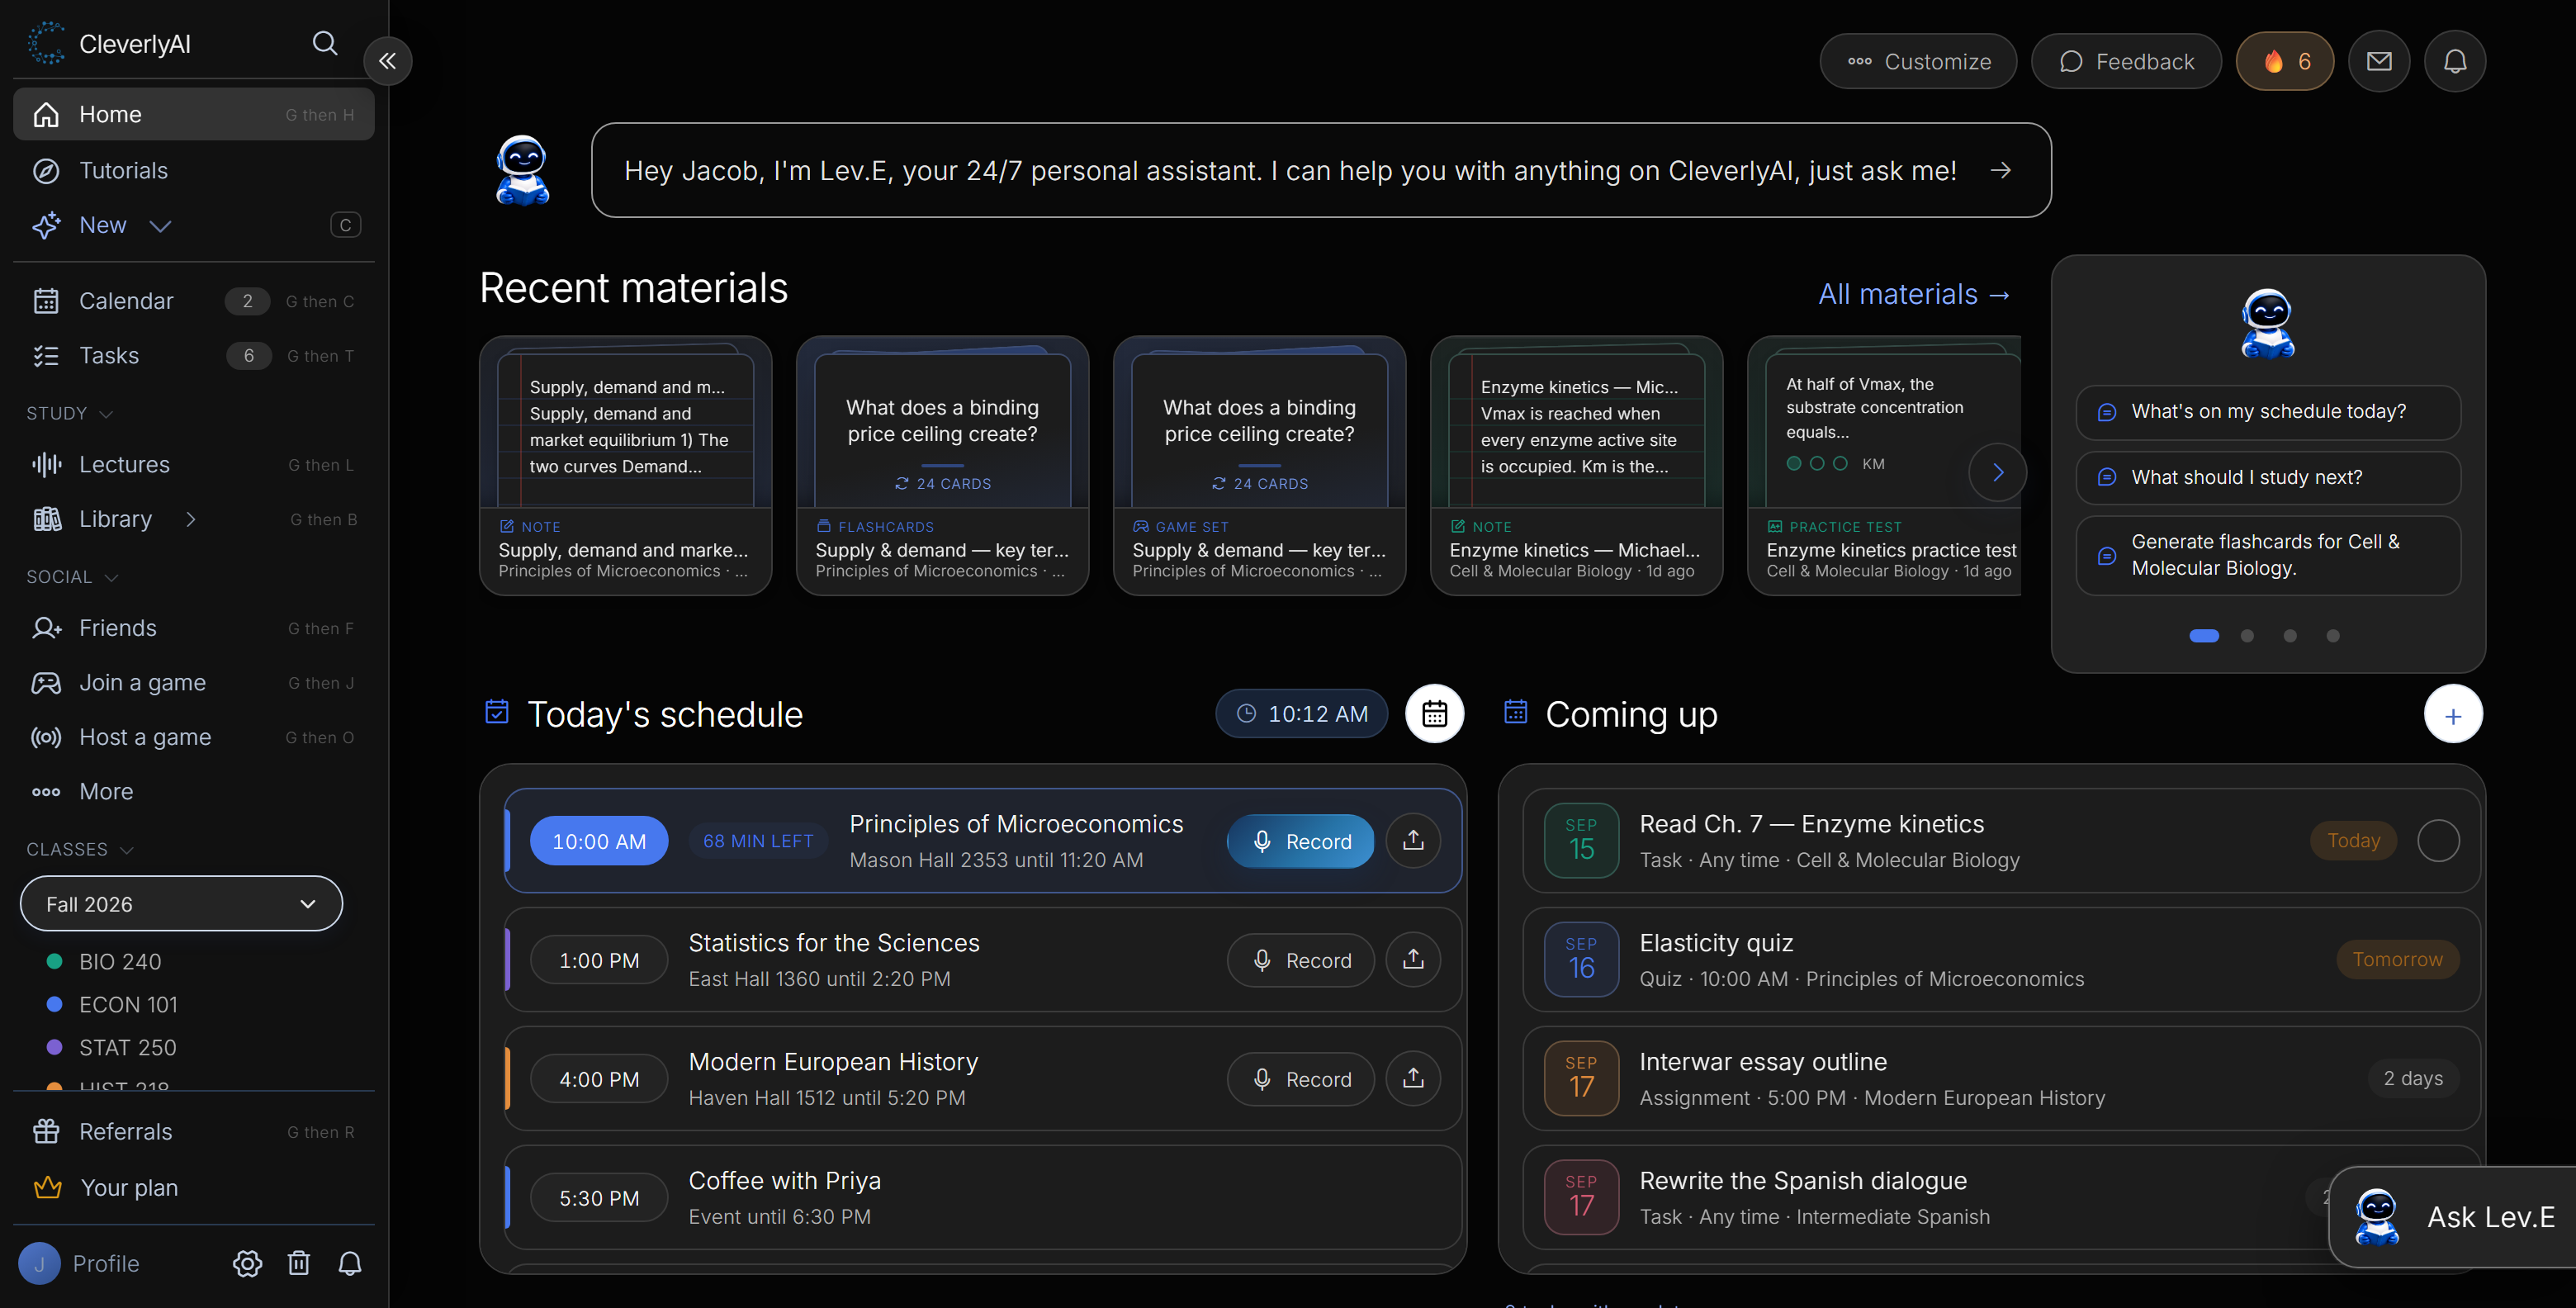Image resolution: width=2576 pixels, height=1308 pixels.
Task: Expand Library submenu chevron
Action: pyautogui.click(x=190, y=519)
